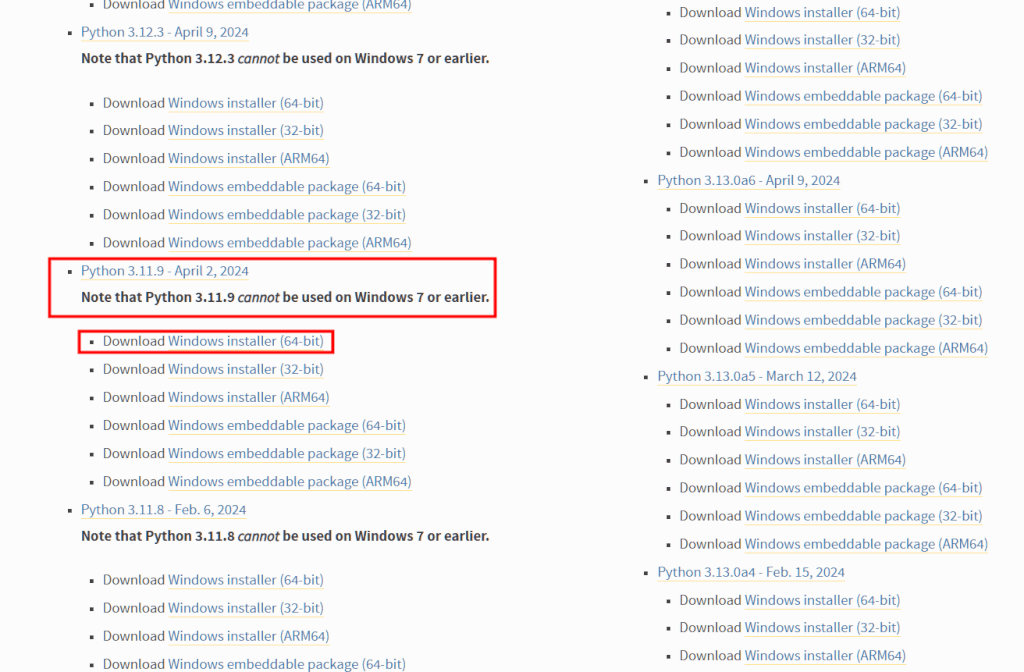Open the Python 3.11.9 release link
This screenshot has height=672, width=1024.
[x=165, y=271]
